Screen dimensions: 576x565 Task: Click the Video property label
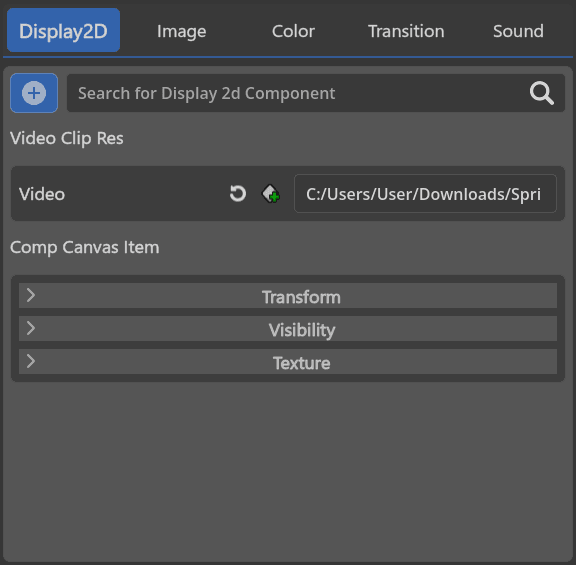coord(42,194)
